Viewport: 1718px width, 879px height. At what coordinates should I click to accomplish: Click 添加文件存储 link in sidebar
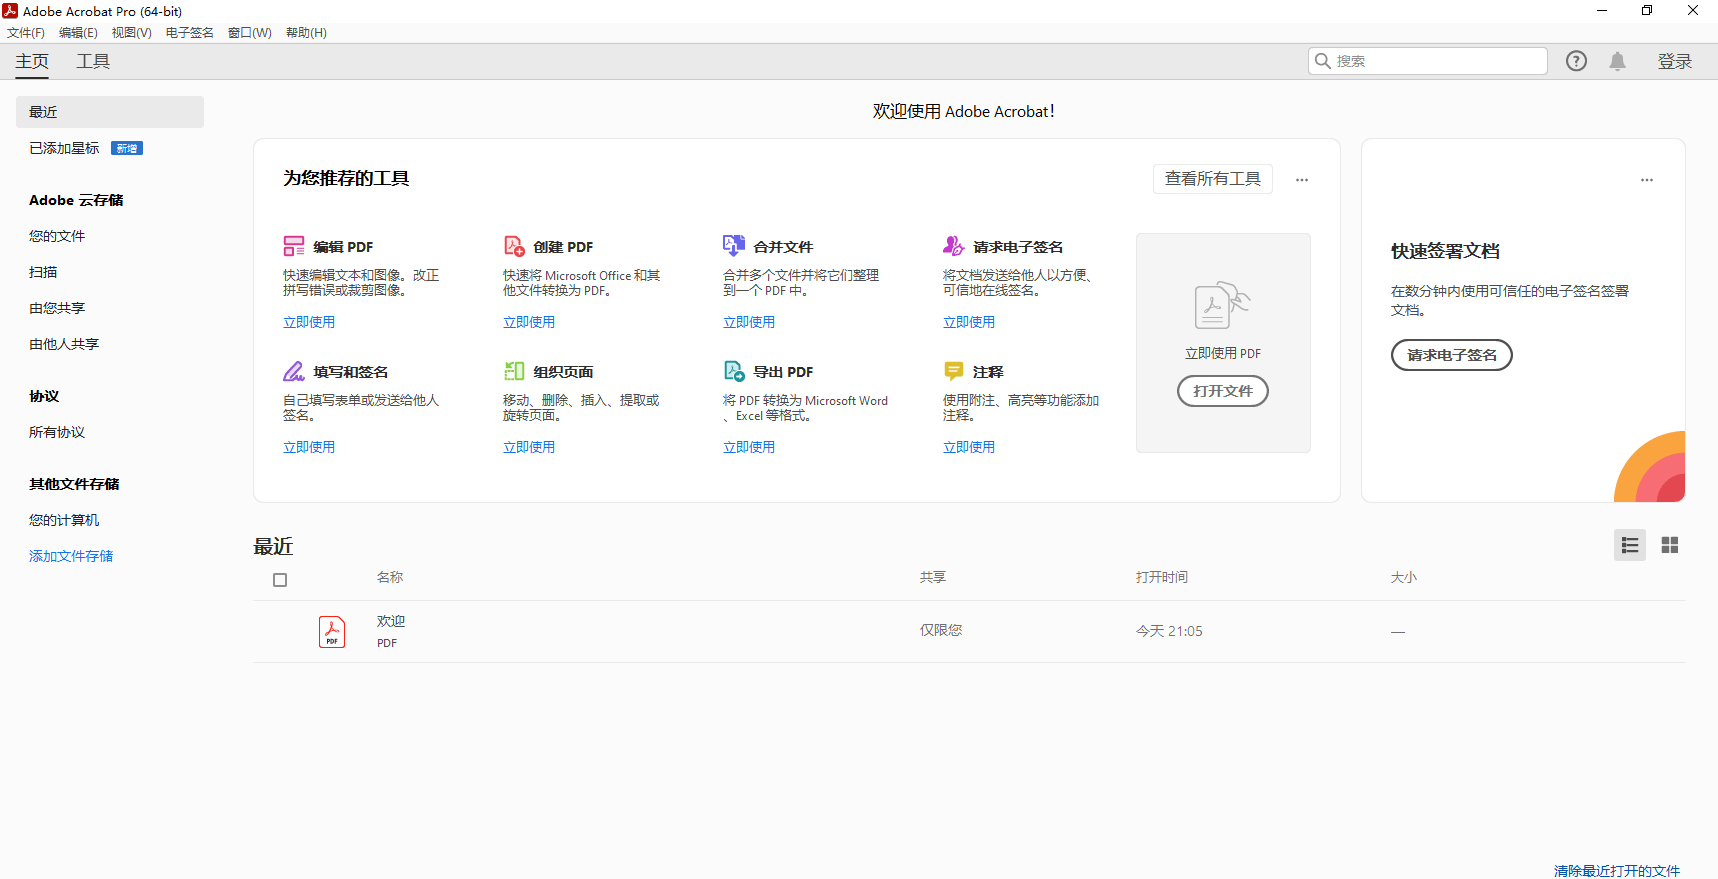[x=71, y=556]
